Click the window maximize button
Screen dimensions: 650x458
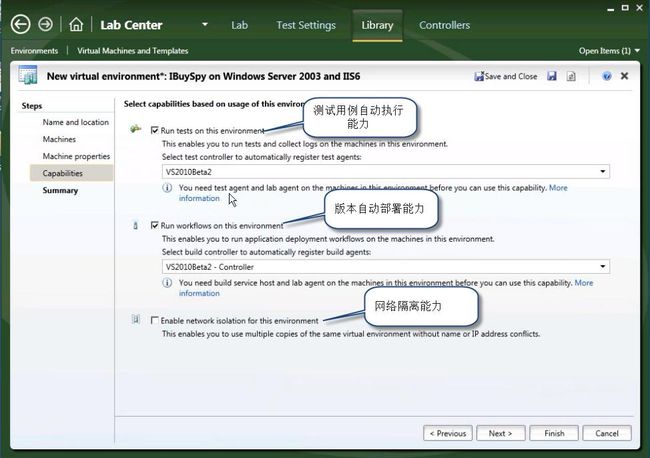coord(625,7)
